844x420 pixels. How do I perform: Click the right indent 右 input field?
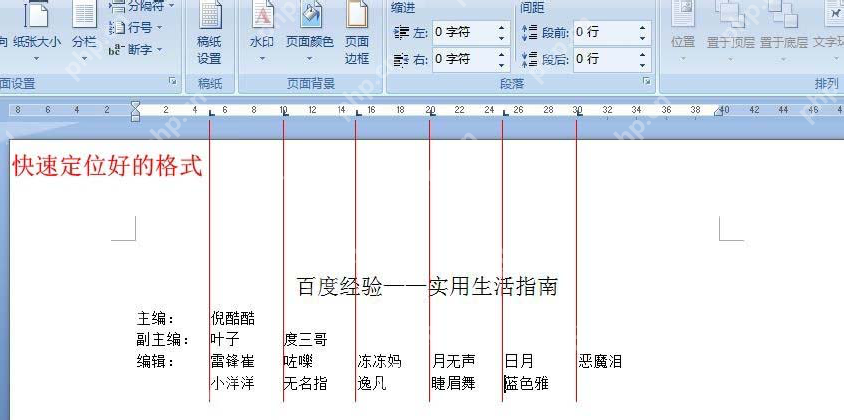click(463, 60)
